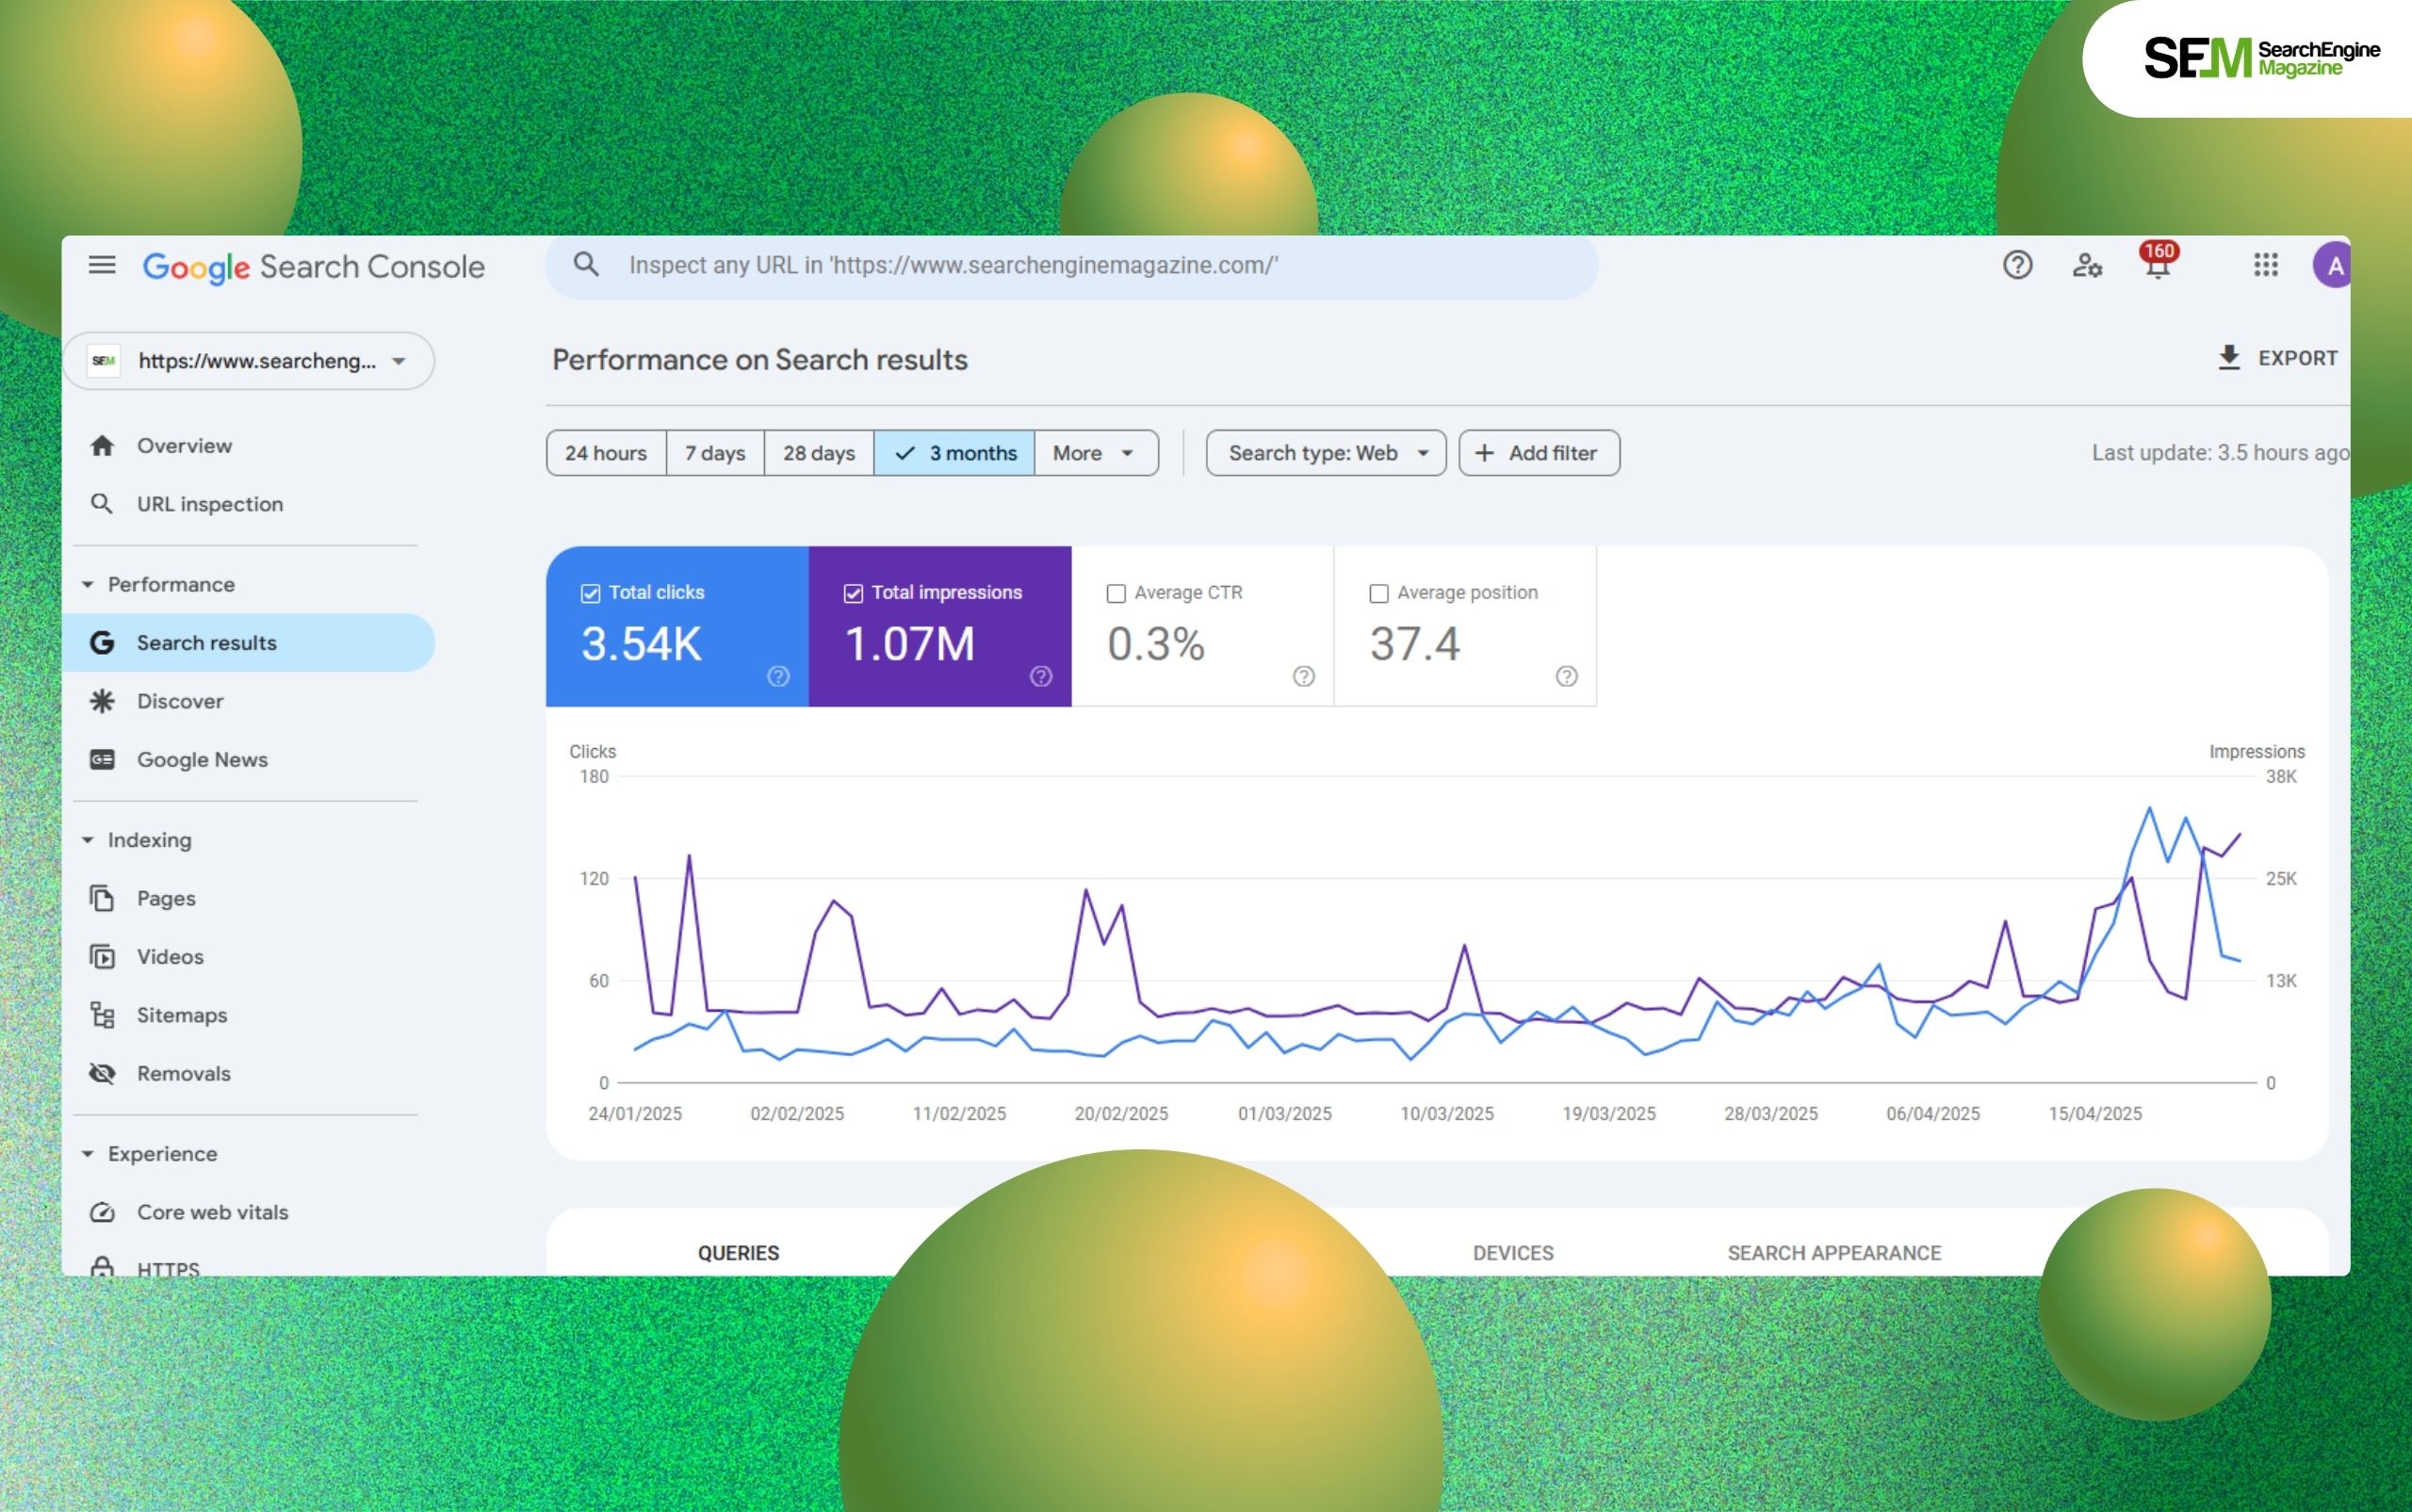2412x1512 pixels.
Task: Switch to the QUERIES tab
Action: (738, 1253)
